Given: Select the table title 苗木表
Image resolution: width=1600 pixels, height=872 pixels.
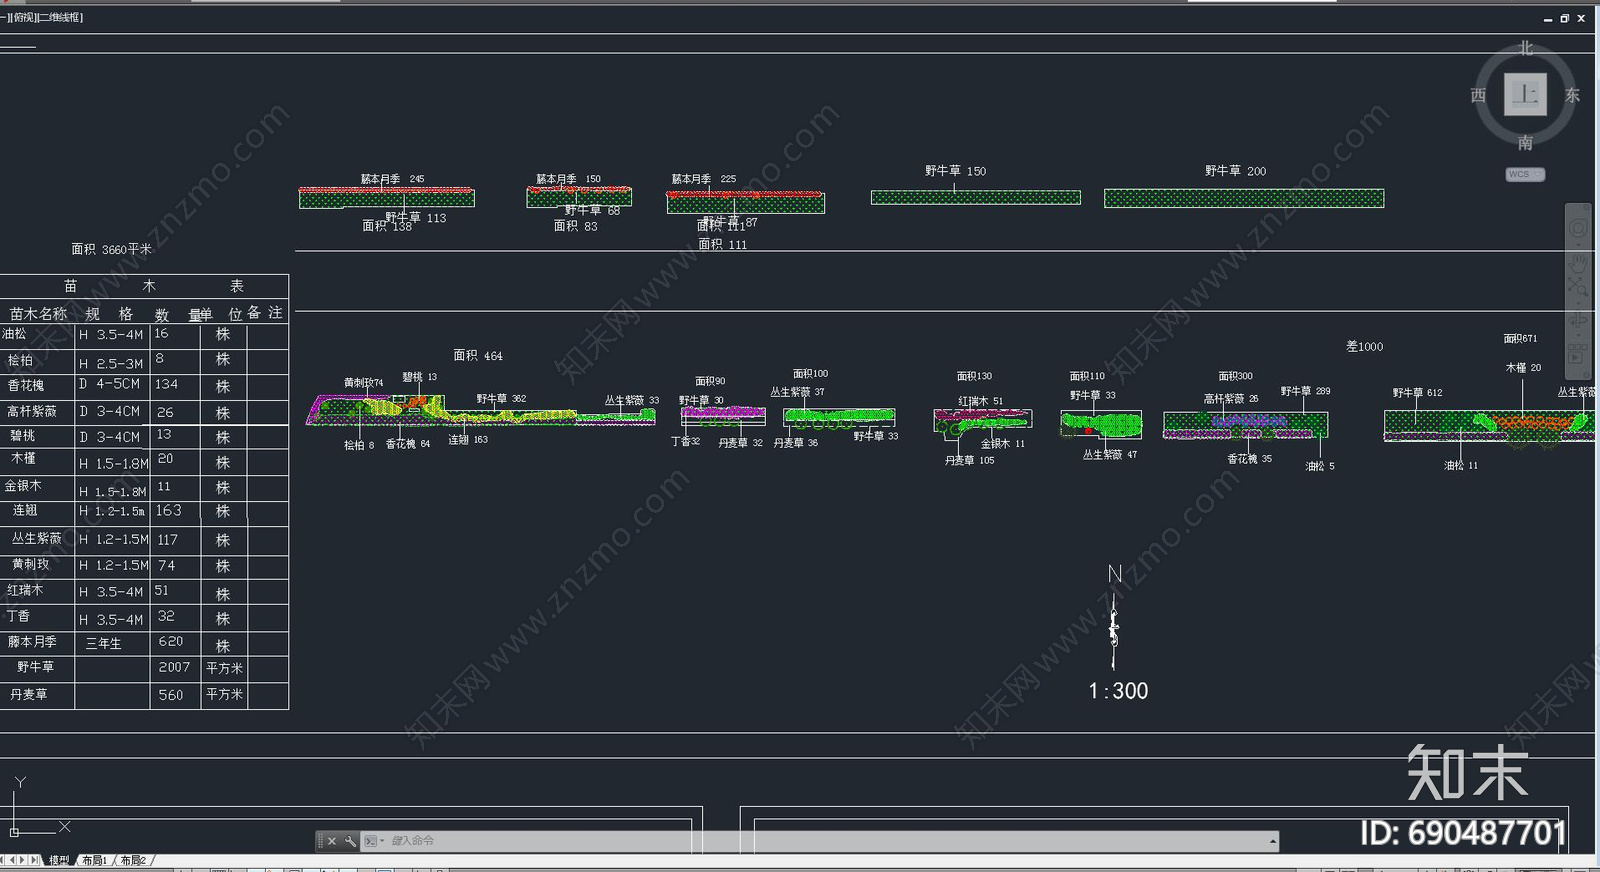Looking at the screenshot, I should pyautogui.click(x=153, y=286).
